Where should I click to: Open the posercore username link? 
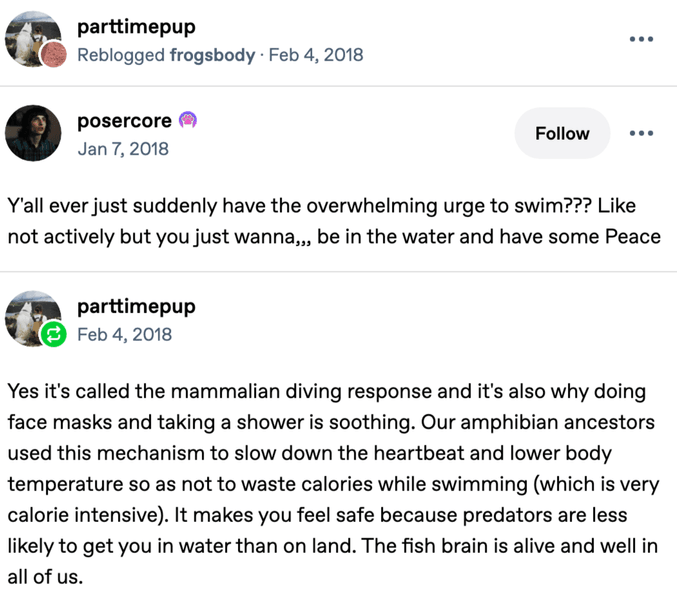coord(124,121)
